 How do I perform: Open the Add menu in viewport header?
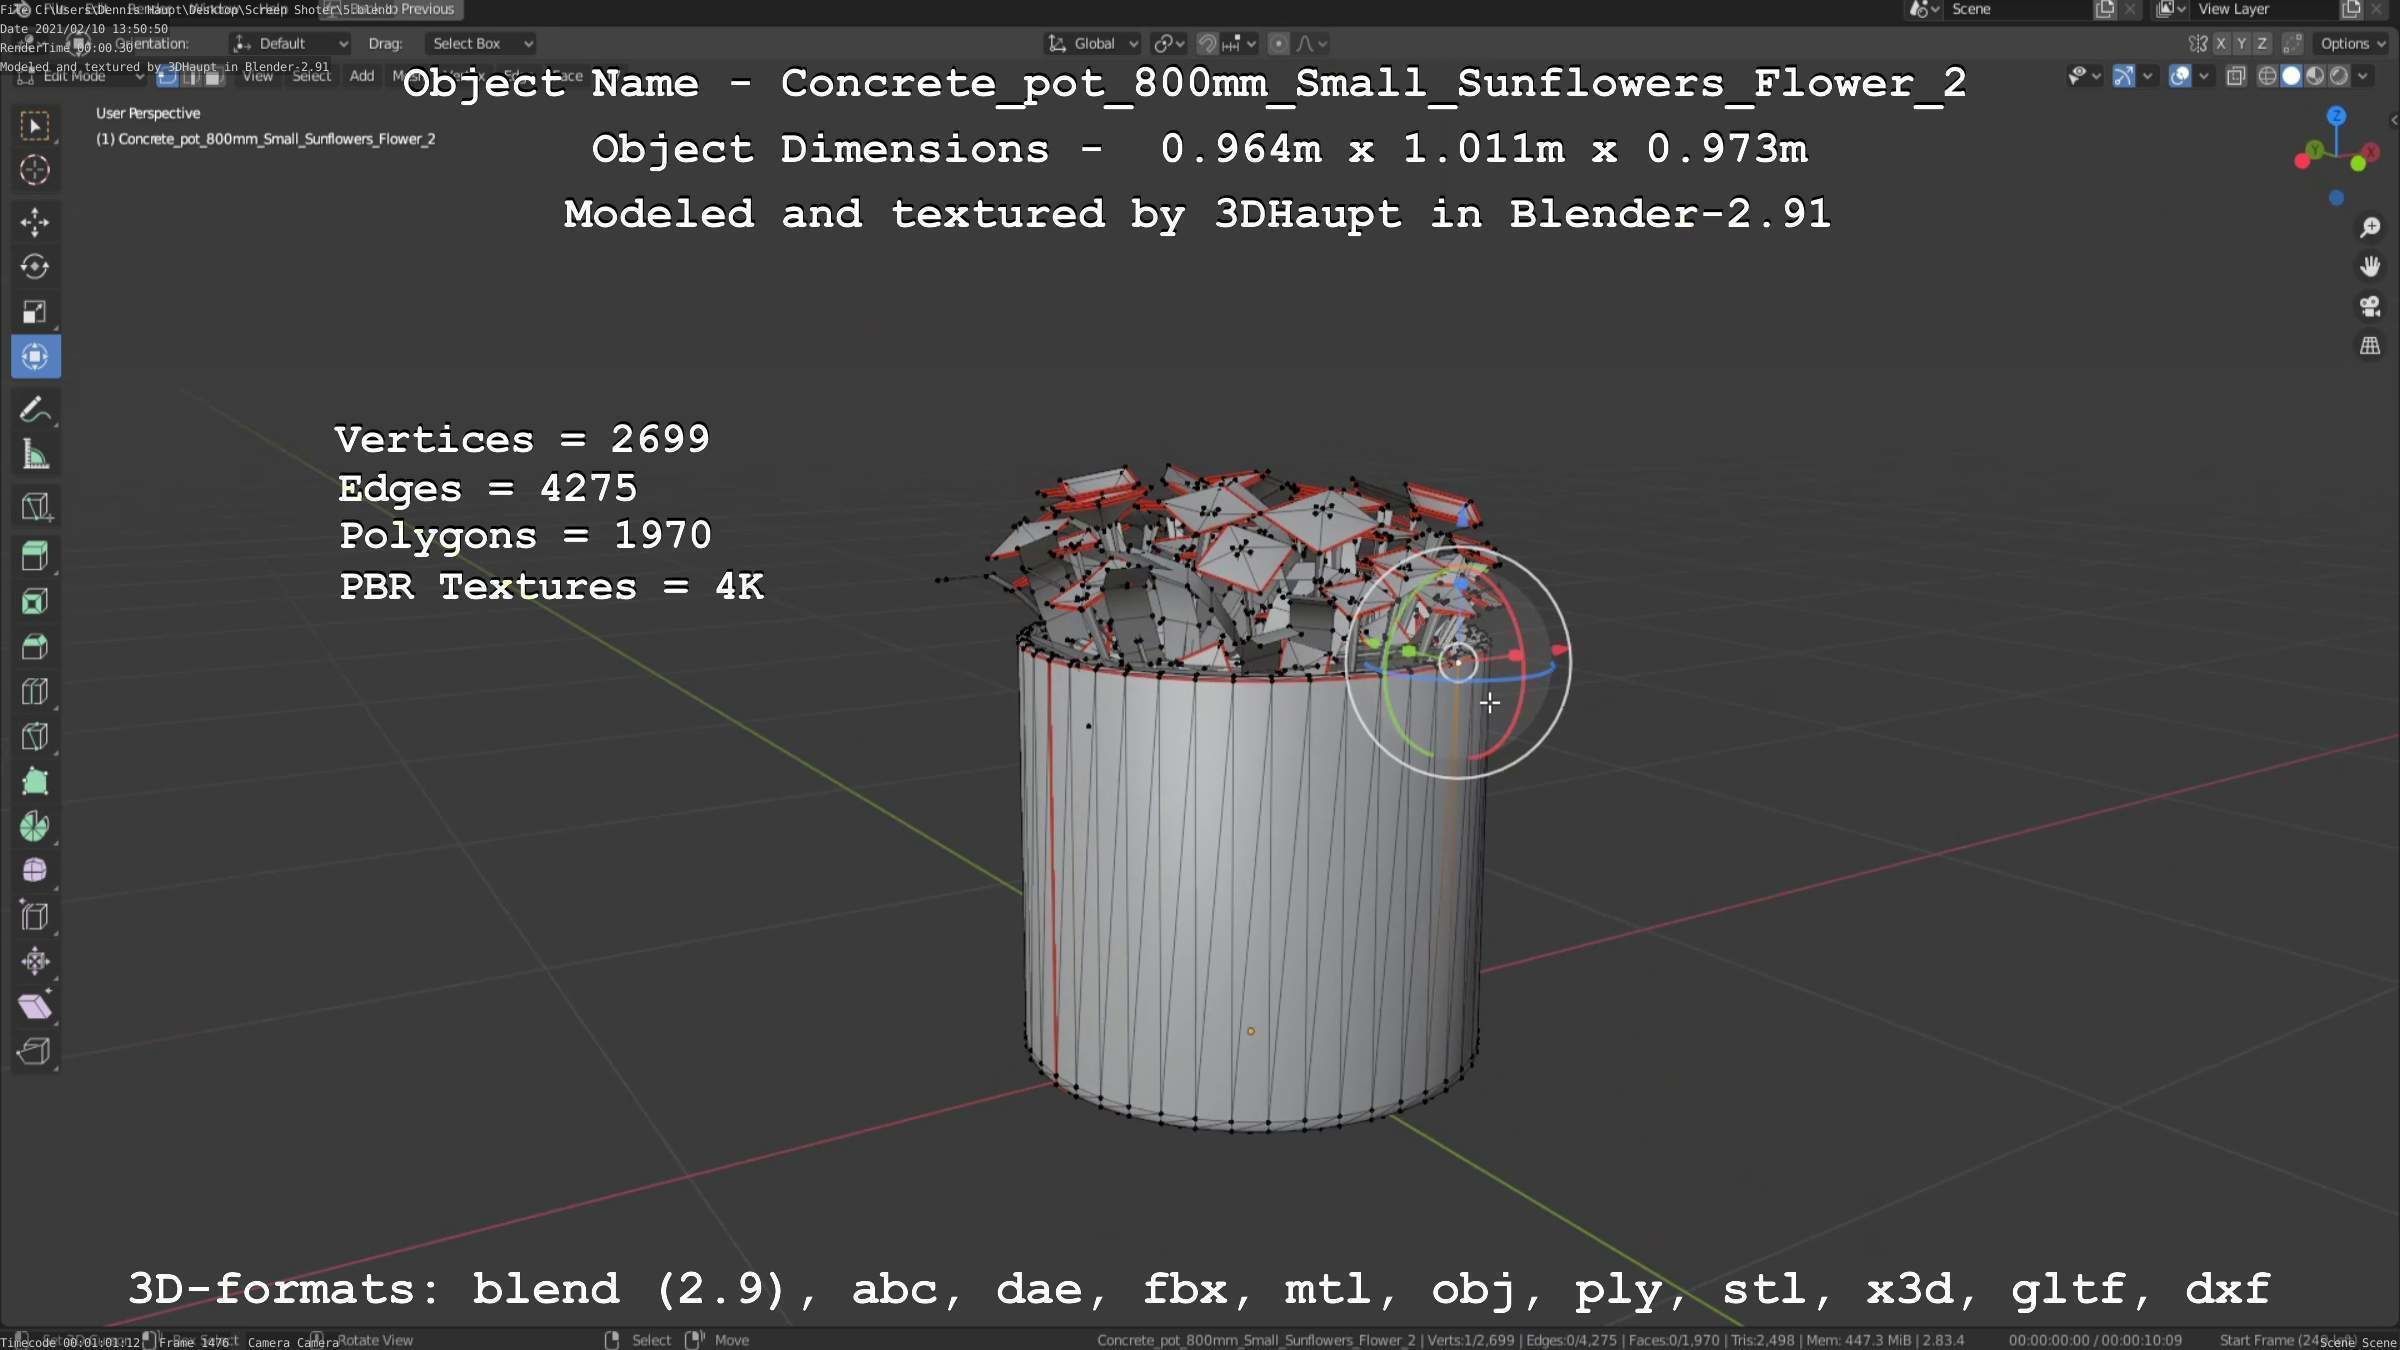point(362,76)
